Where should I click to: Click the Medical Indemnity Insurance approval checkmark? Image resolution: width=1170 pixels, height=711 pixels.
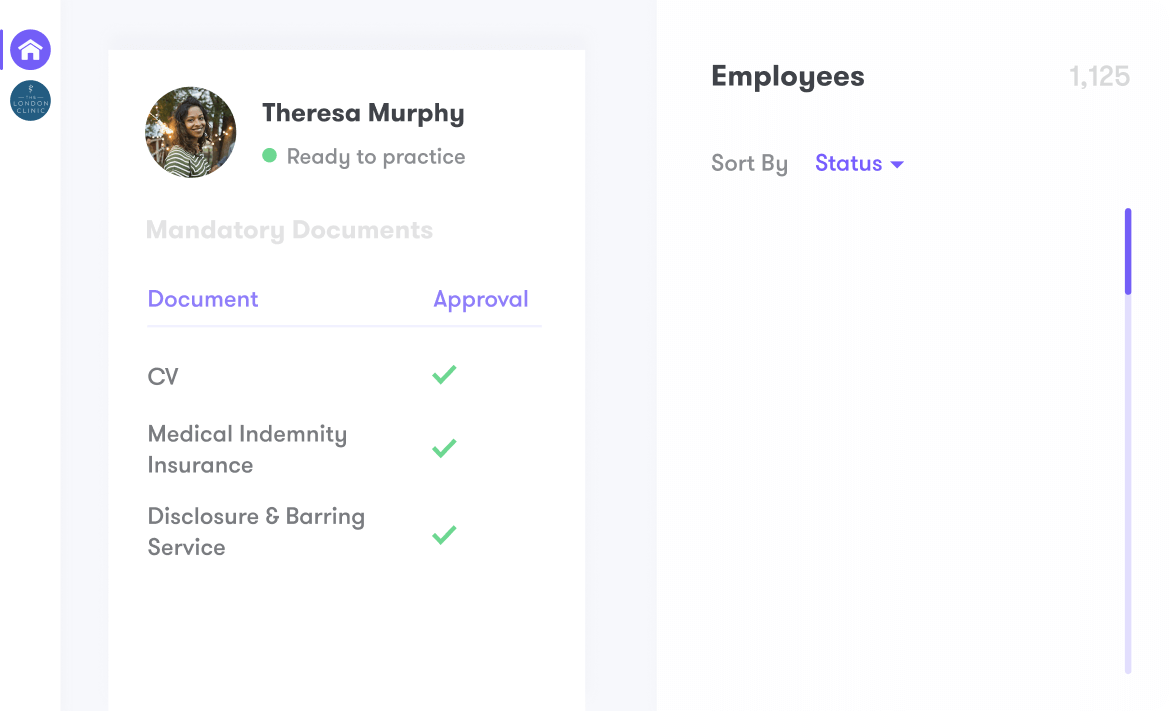pyautogui.click(x=444, y=448)
